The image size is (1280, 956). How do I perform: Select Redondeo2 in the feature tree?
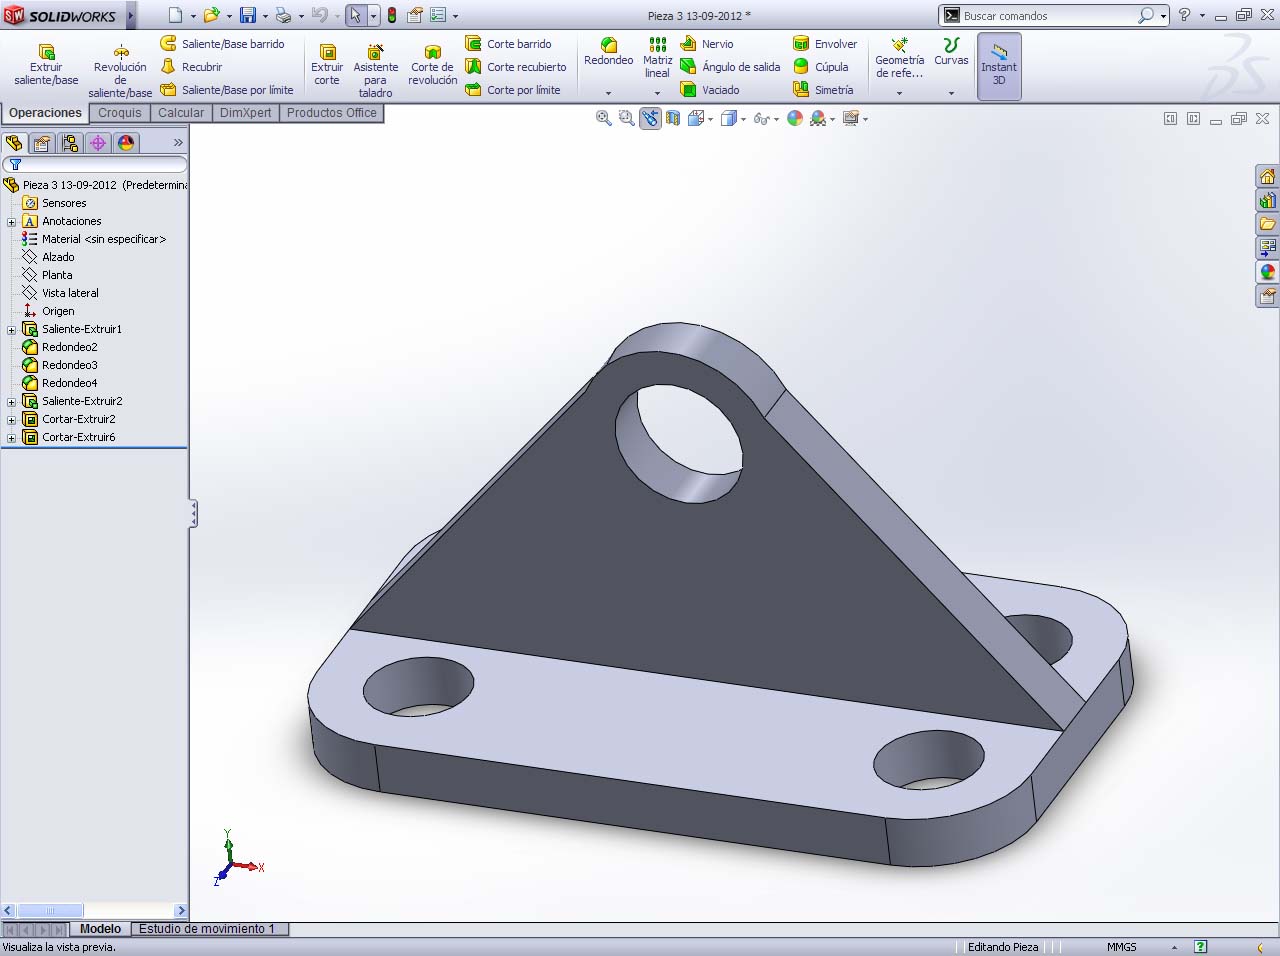(69, 347)
